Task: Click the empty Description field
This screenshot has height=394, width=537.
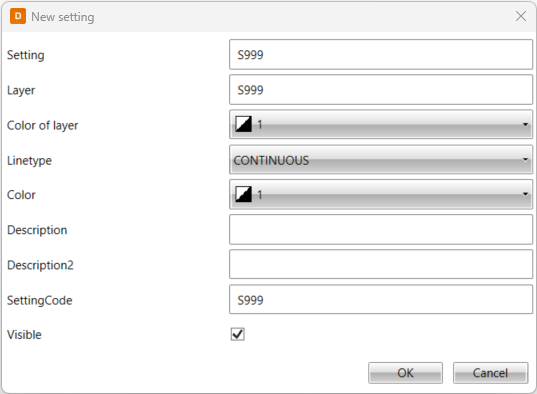Action: click(381, 230)
